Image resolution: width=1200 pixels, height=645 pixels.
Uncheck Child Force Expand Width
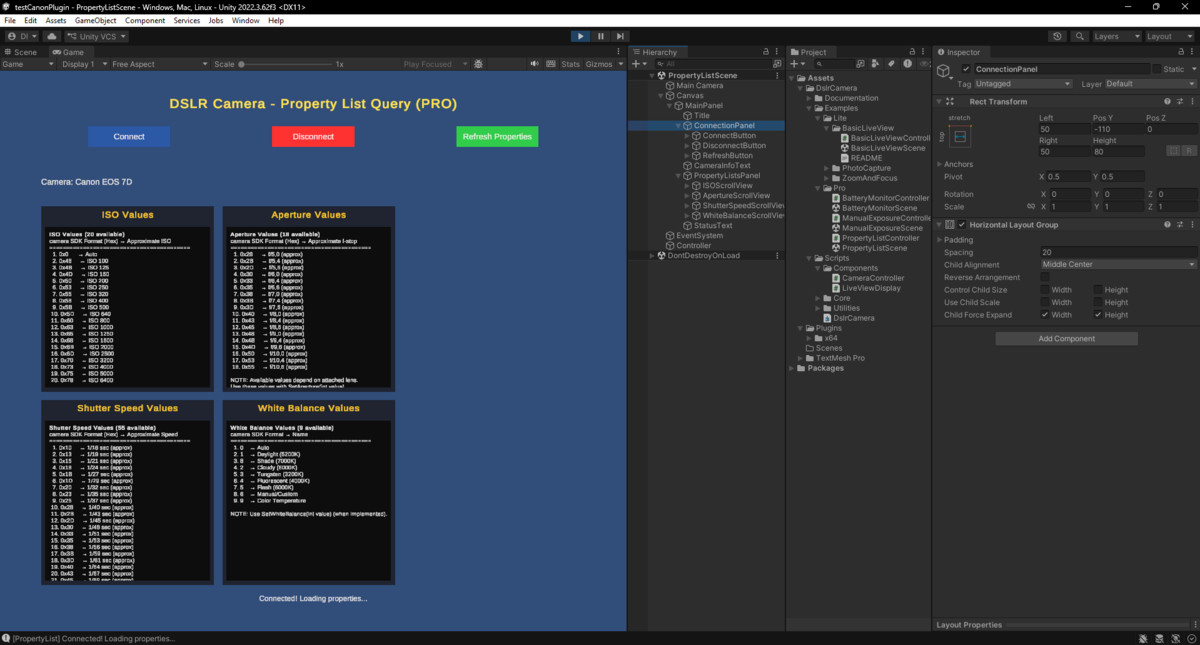pos(1045,315)
